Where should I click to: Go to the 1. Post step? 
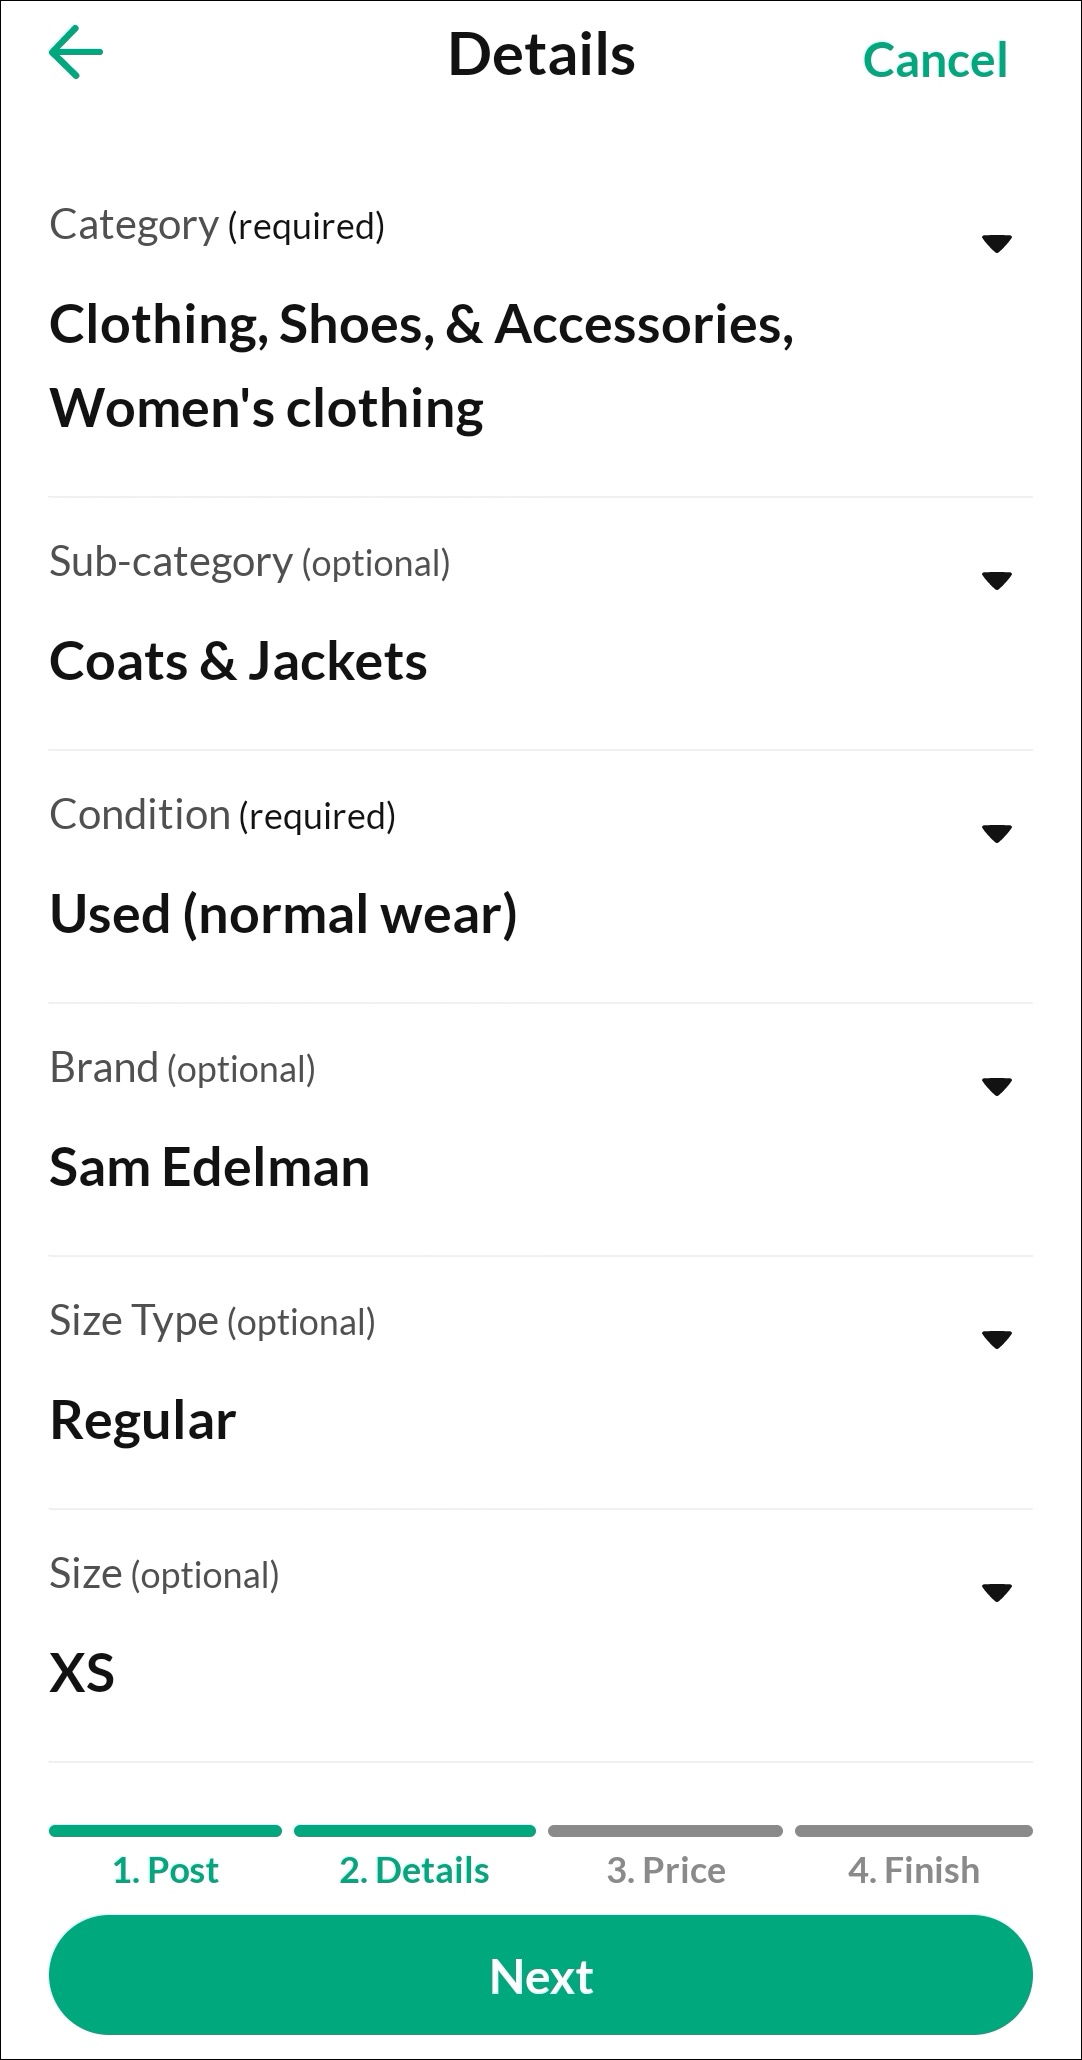coord(165,1870)
